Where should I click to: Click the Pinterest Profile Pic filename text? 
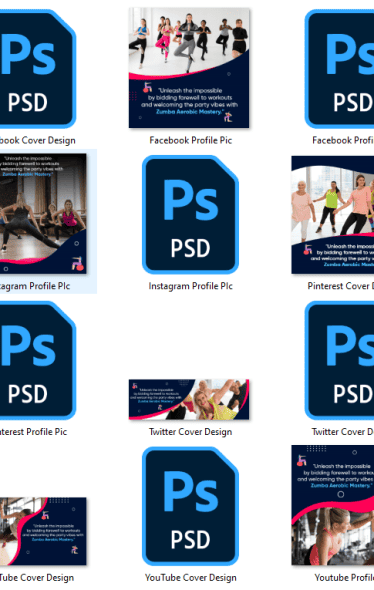coord(33,432)
